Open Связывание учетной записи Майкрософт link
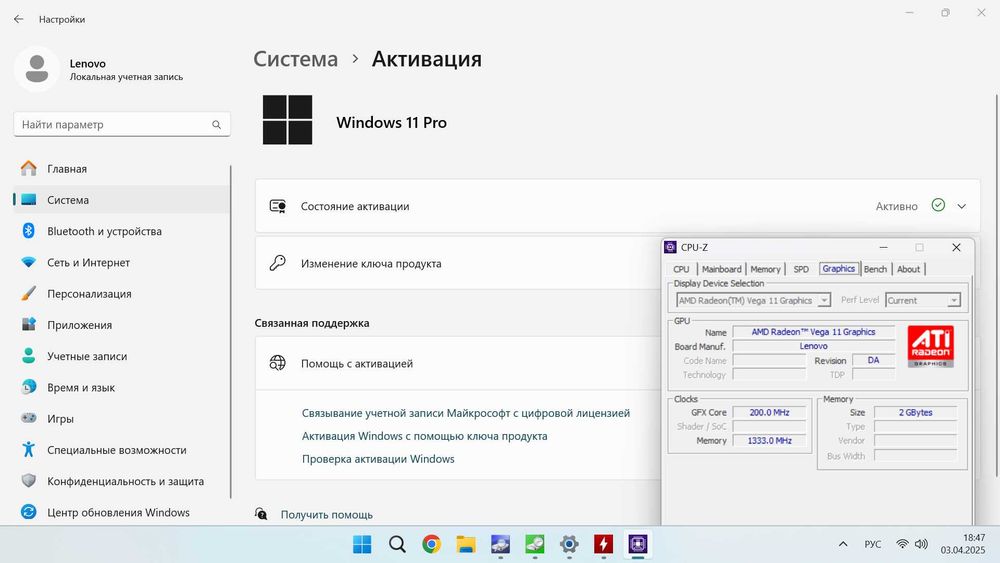Screen dimensions: 1000x563 [466, 413]
